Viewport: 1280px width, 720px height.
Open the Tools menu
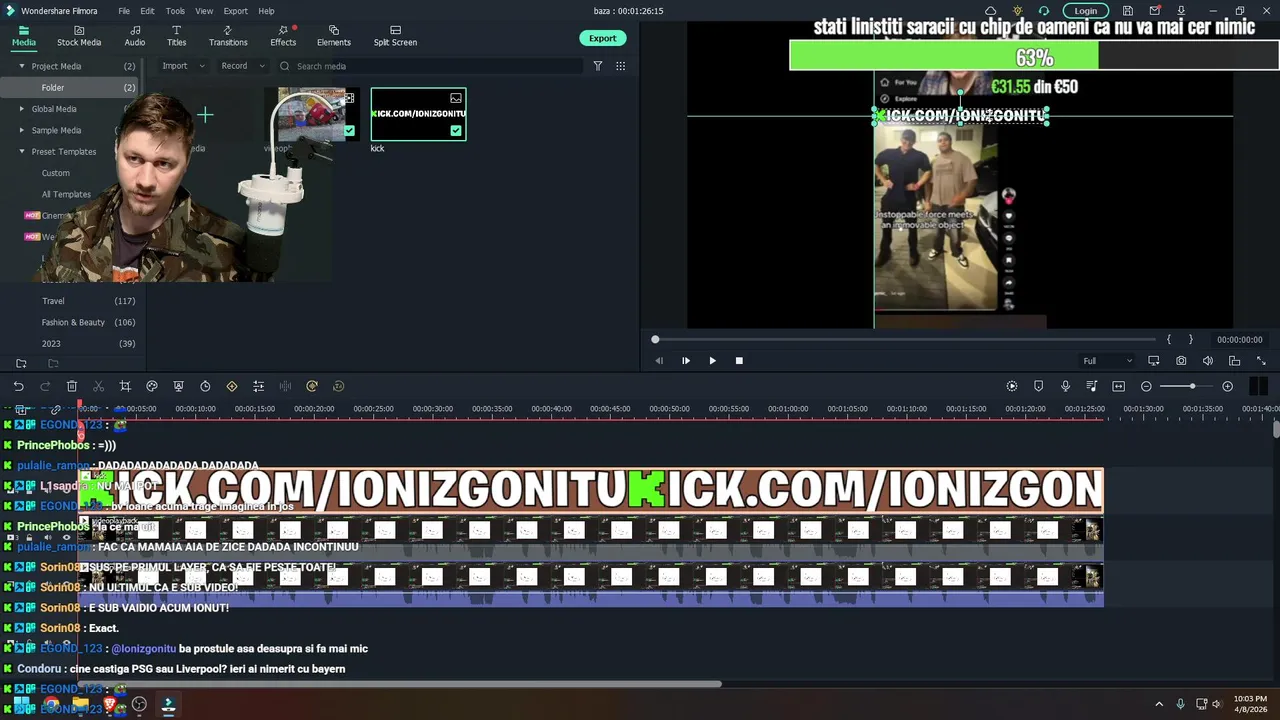(175, 11)
